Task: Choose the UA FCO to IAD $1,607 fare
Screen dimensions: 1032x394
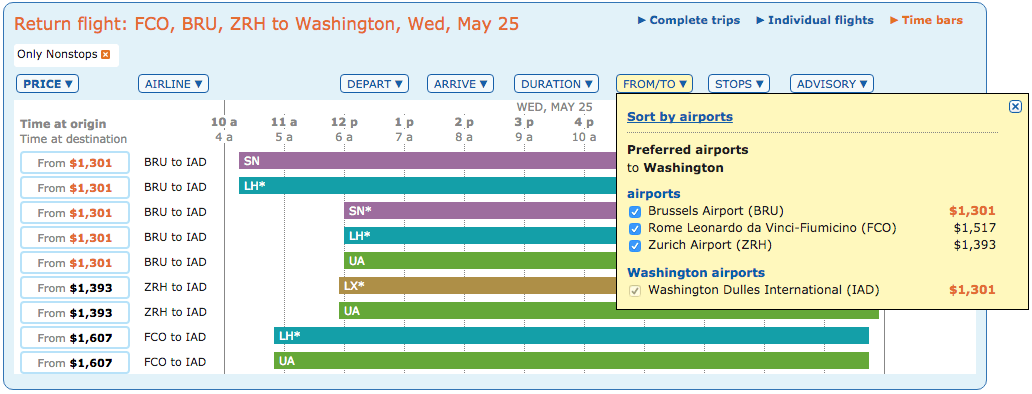Action: (x=74, y=362)
